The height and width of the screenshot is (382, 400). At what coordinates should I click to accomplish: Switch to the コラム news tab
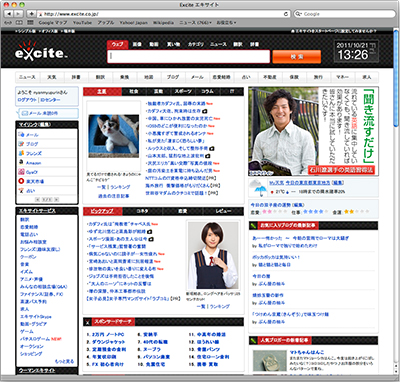click(x=207, y=91)
